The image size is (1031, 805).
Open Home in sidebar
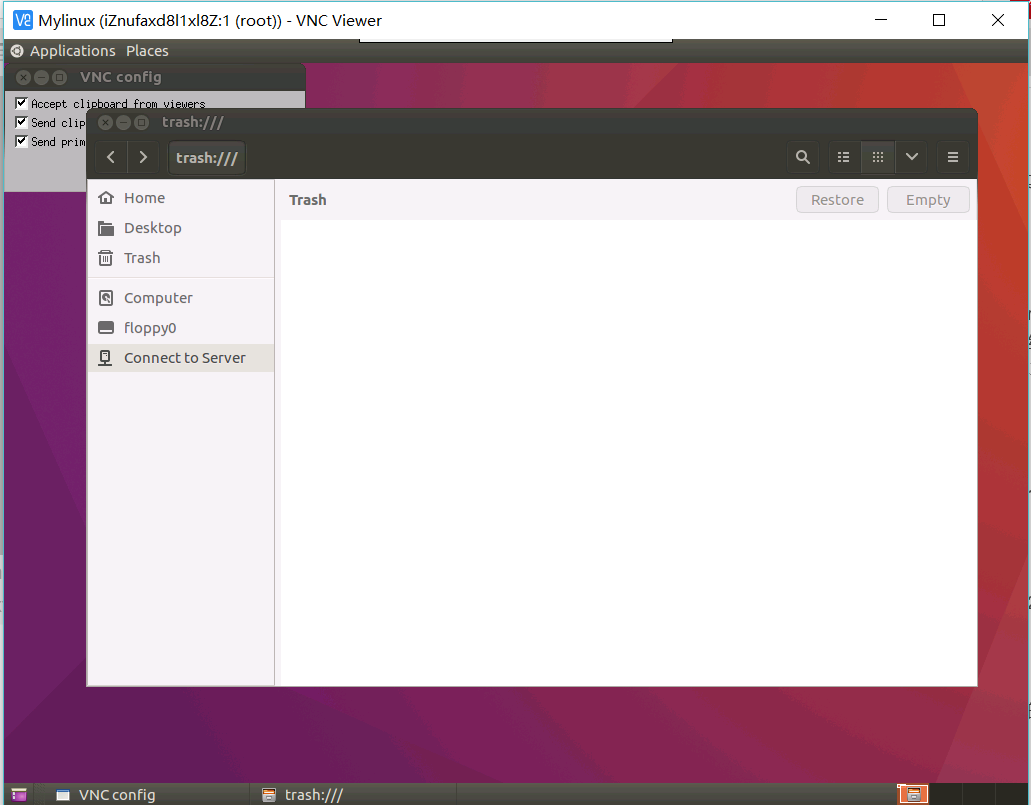[181, 198]
